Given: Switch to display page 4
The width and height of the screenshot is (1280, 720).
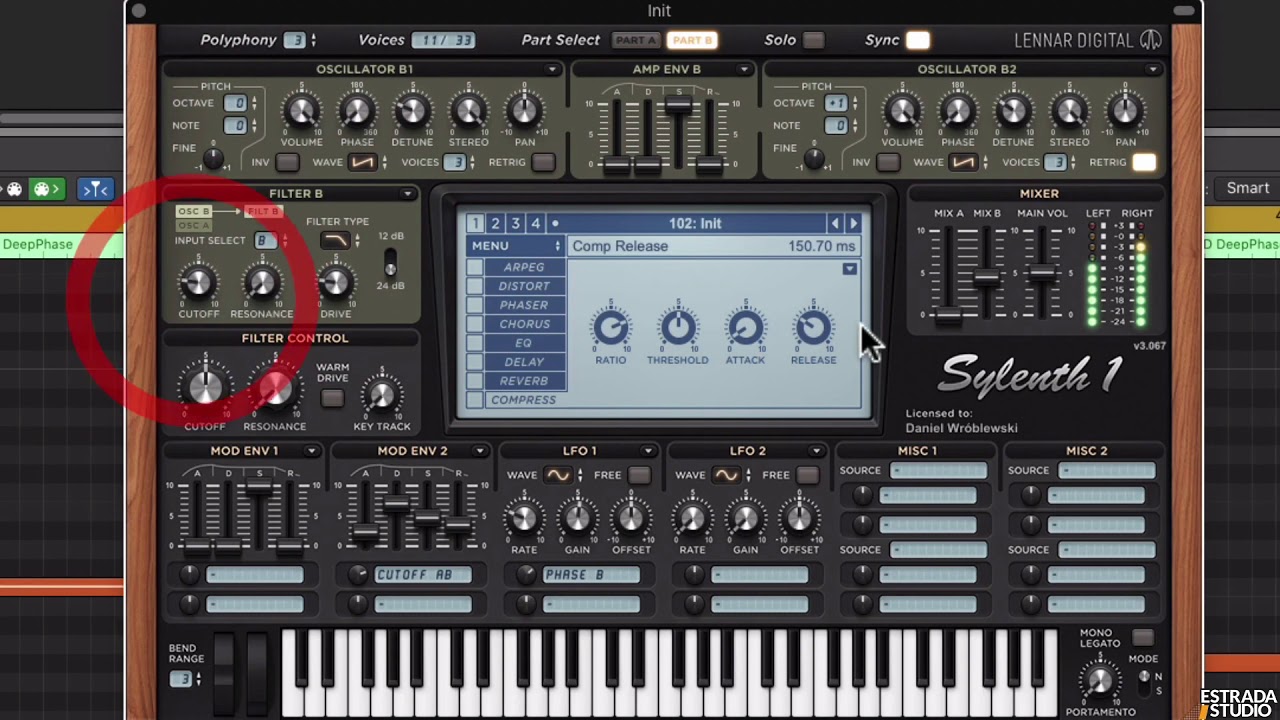Looking at the screenshot, I should [x=536, y=224].
